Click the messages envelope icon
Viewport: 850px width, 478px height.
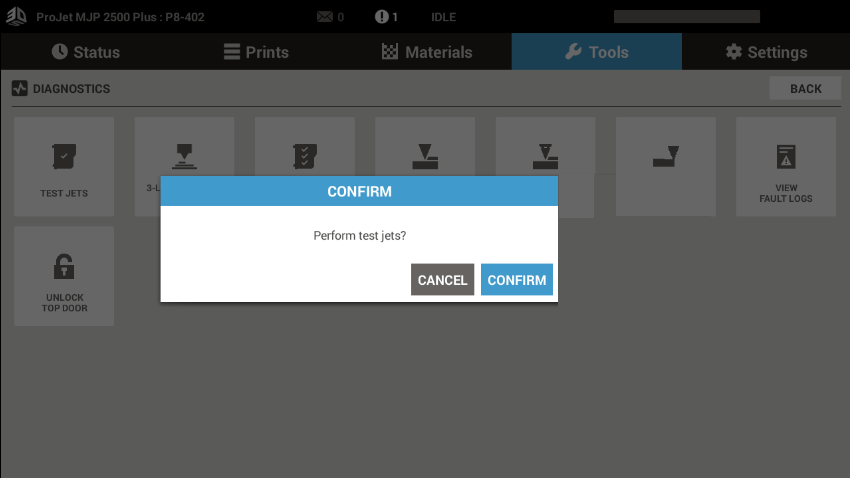coord(325,17)
